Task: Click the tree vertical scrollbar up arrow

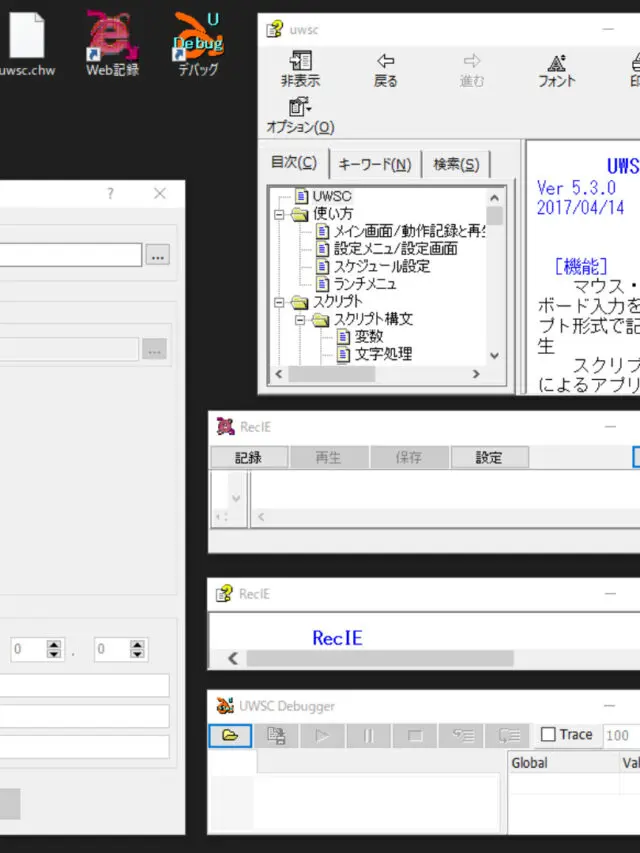Action: (x=494, y=197)
